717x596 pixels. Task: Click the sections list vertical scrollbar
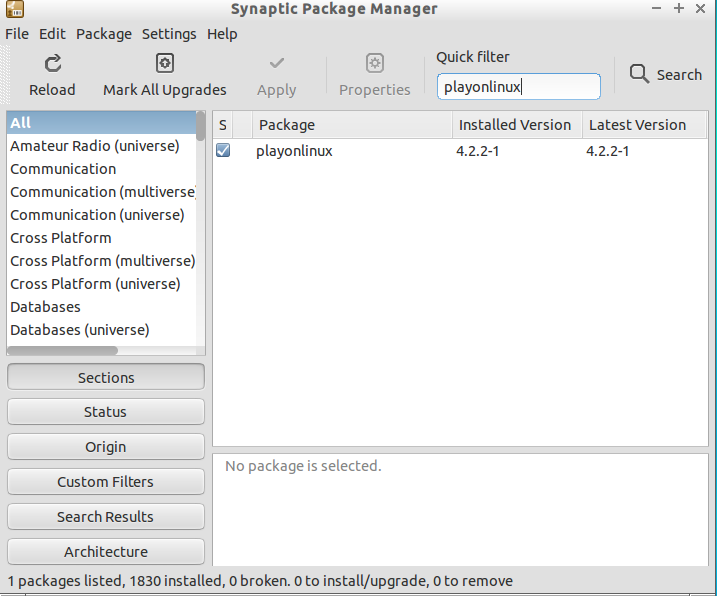(x=201, y=126)
